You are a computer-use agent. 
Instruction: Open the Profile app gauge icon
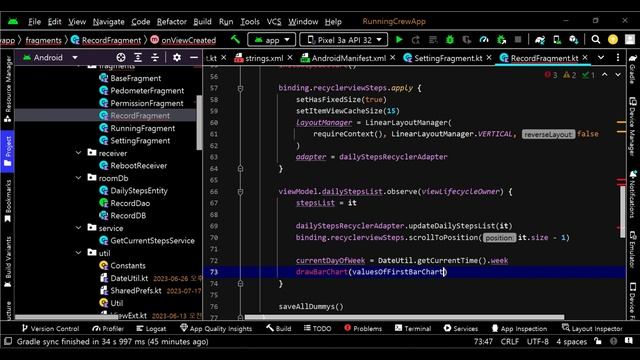coord(484,40)
